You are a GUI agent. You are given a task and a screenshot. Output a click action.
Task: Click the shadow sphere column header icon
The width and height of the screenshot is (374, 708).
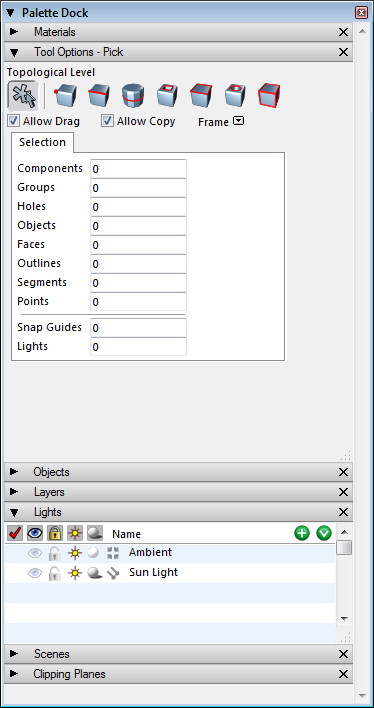[x=95, y=533]
